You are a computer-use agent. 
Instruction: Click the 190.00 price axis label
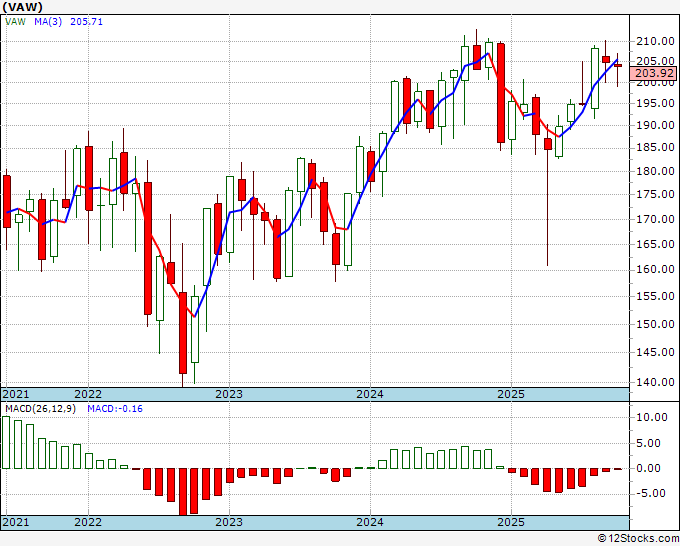[x=655, y=125]
